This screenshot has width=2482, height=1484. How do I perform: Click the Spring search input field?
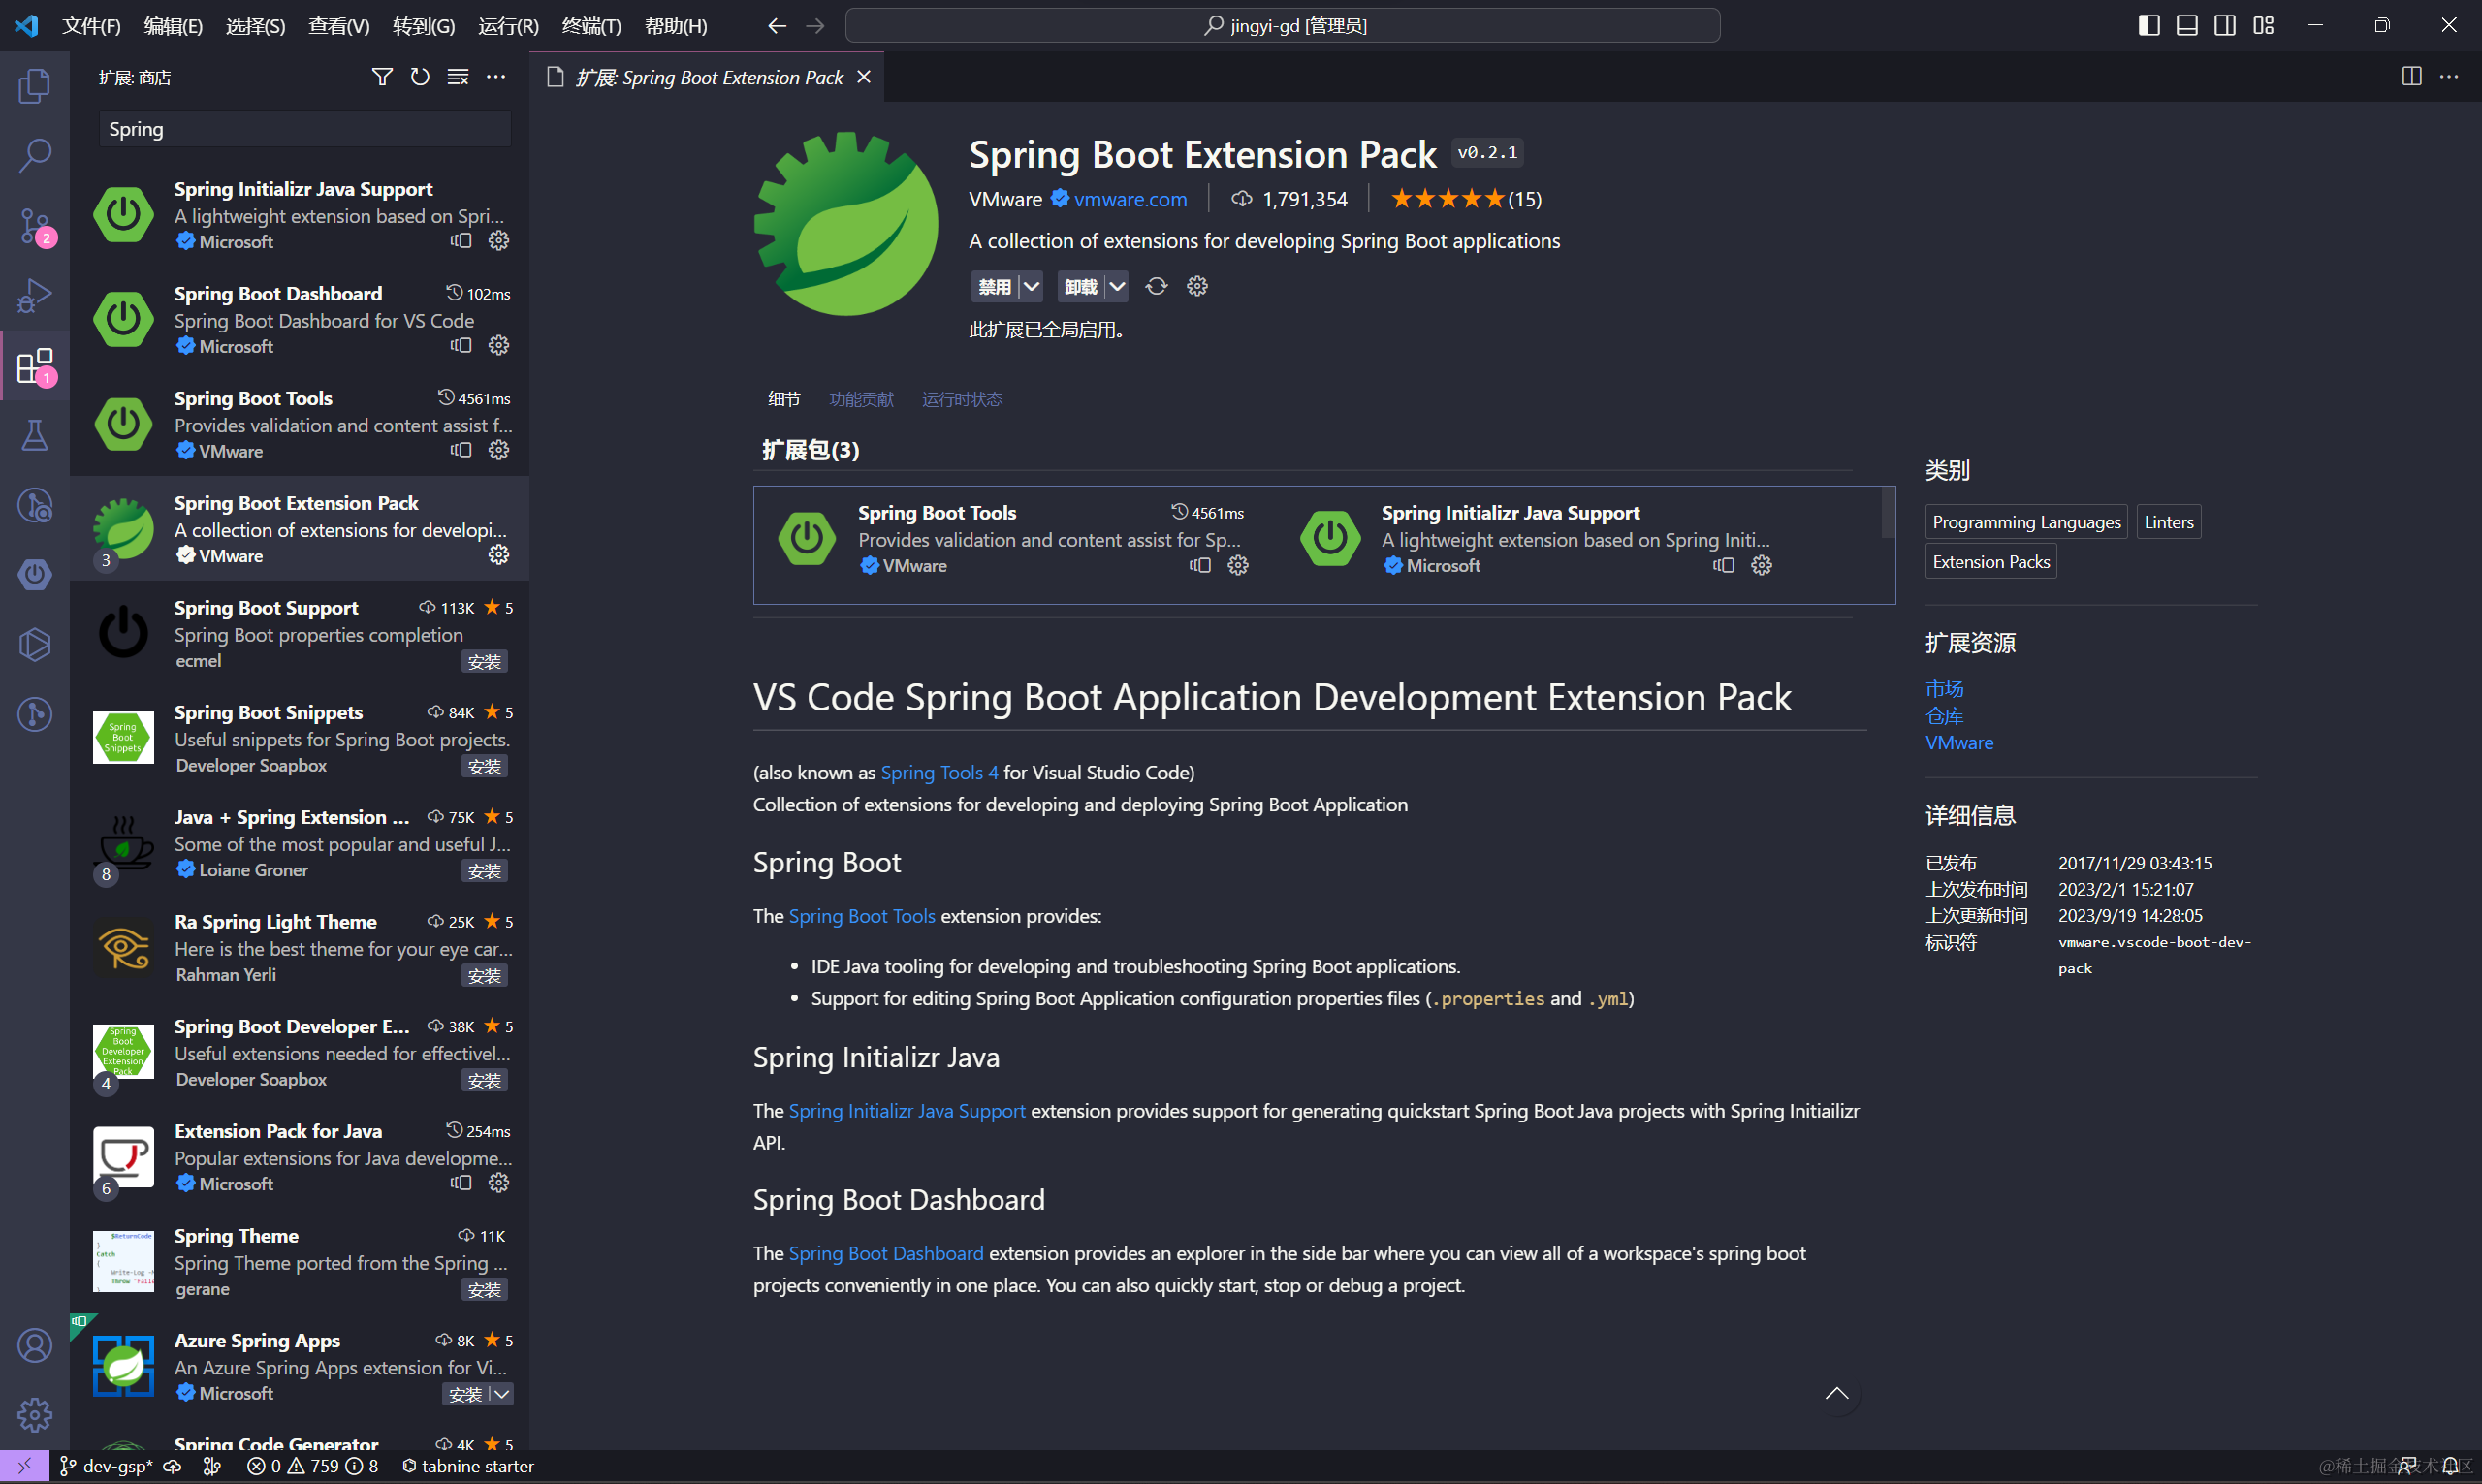pyautogui.click(x=305, y=129)
